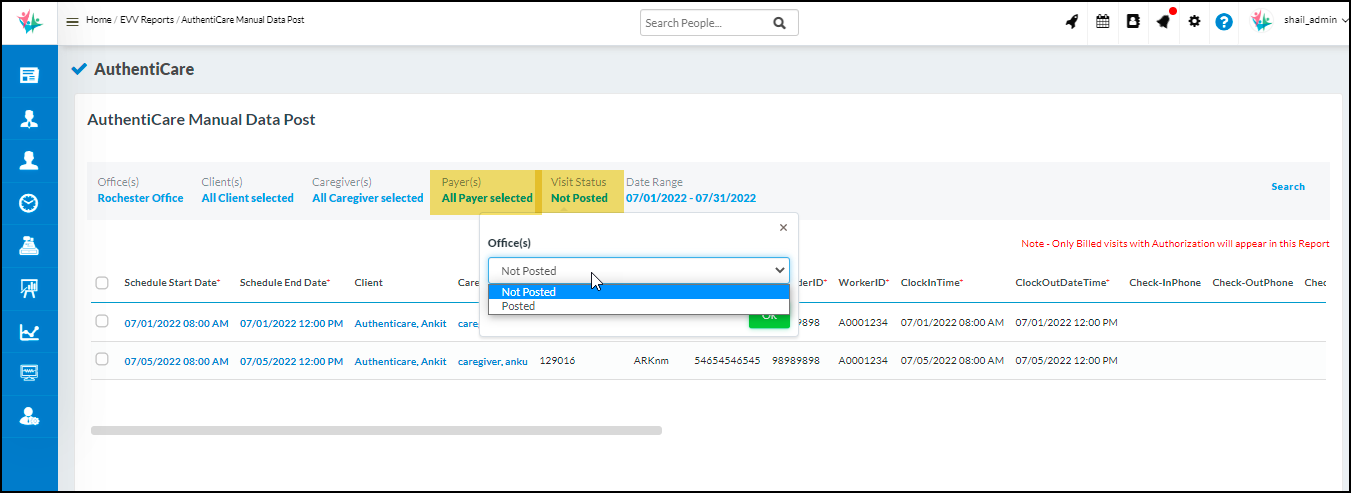Open the line chart icon in sidebar
This screenshot has width=1351, height=493.
click(29, 332)
